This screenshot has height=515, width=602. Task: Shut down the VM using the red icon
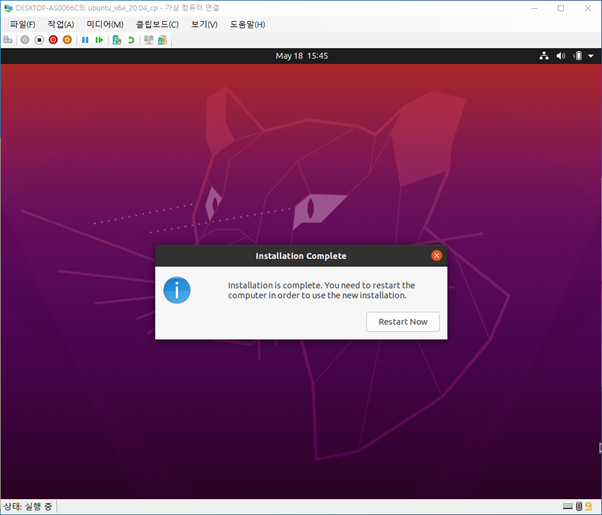pyautogui.click(x=53, y=40)
